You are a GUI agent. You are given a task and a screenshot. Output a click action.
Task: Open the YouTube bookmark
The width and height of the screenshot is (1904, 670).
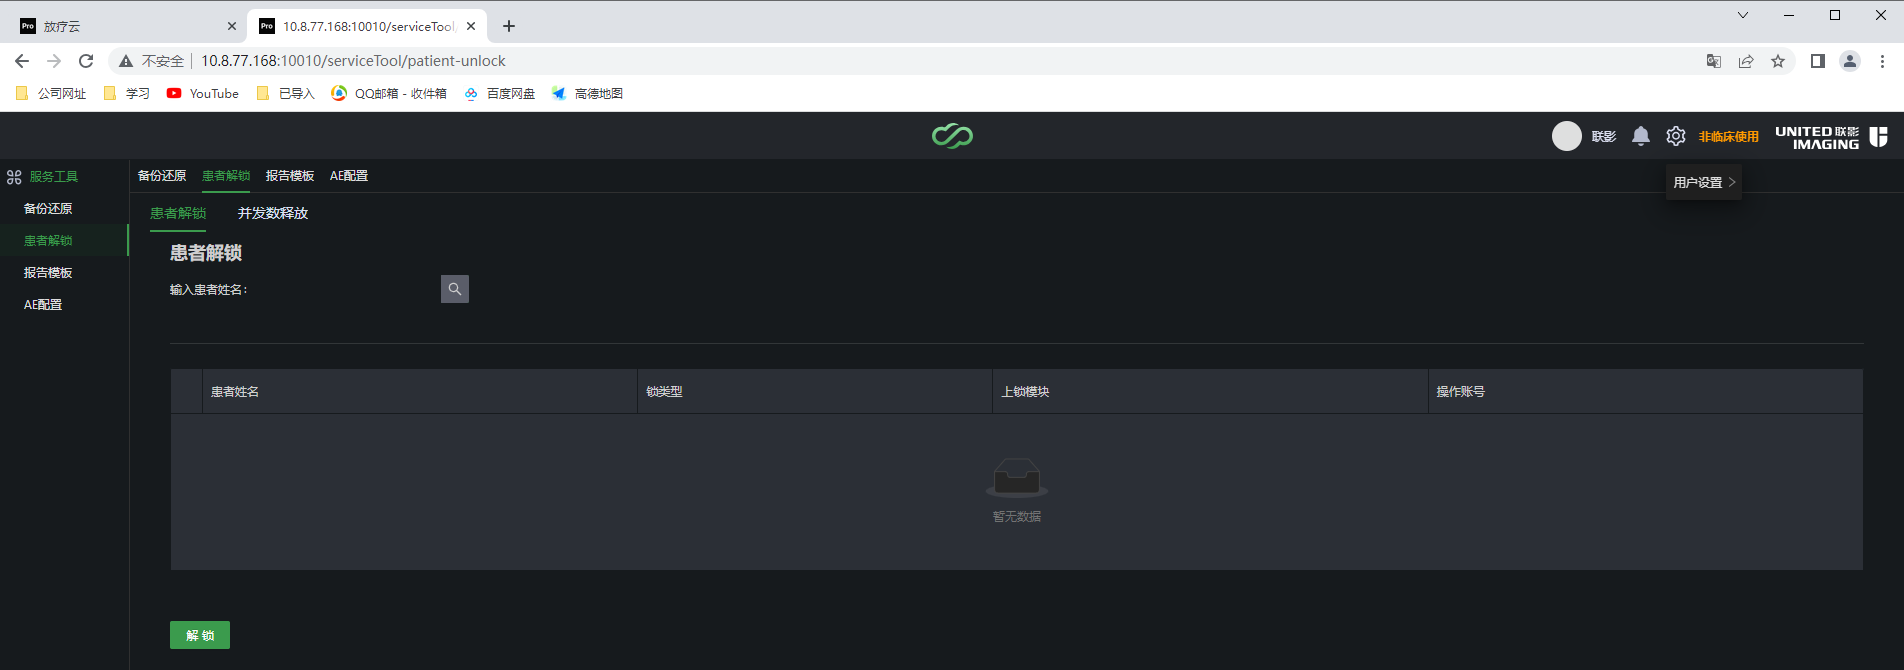(x=203, y=93)
